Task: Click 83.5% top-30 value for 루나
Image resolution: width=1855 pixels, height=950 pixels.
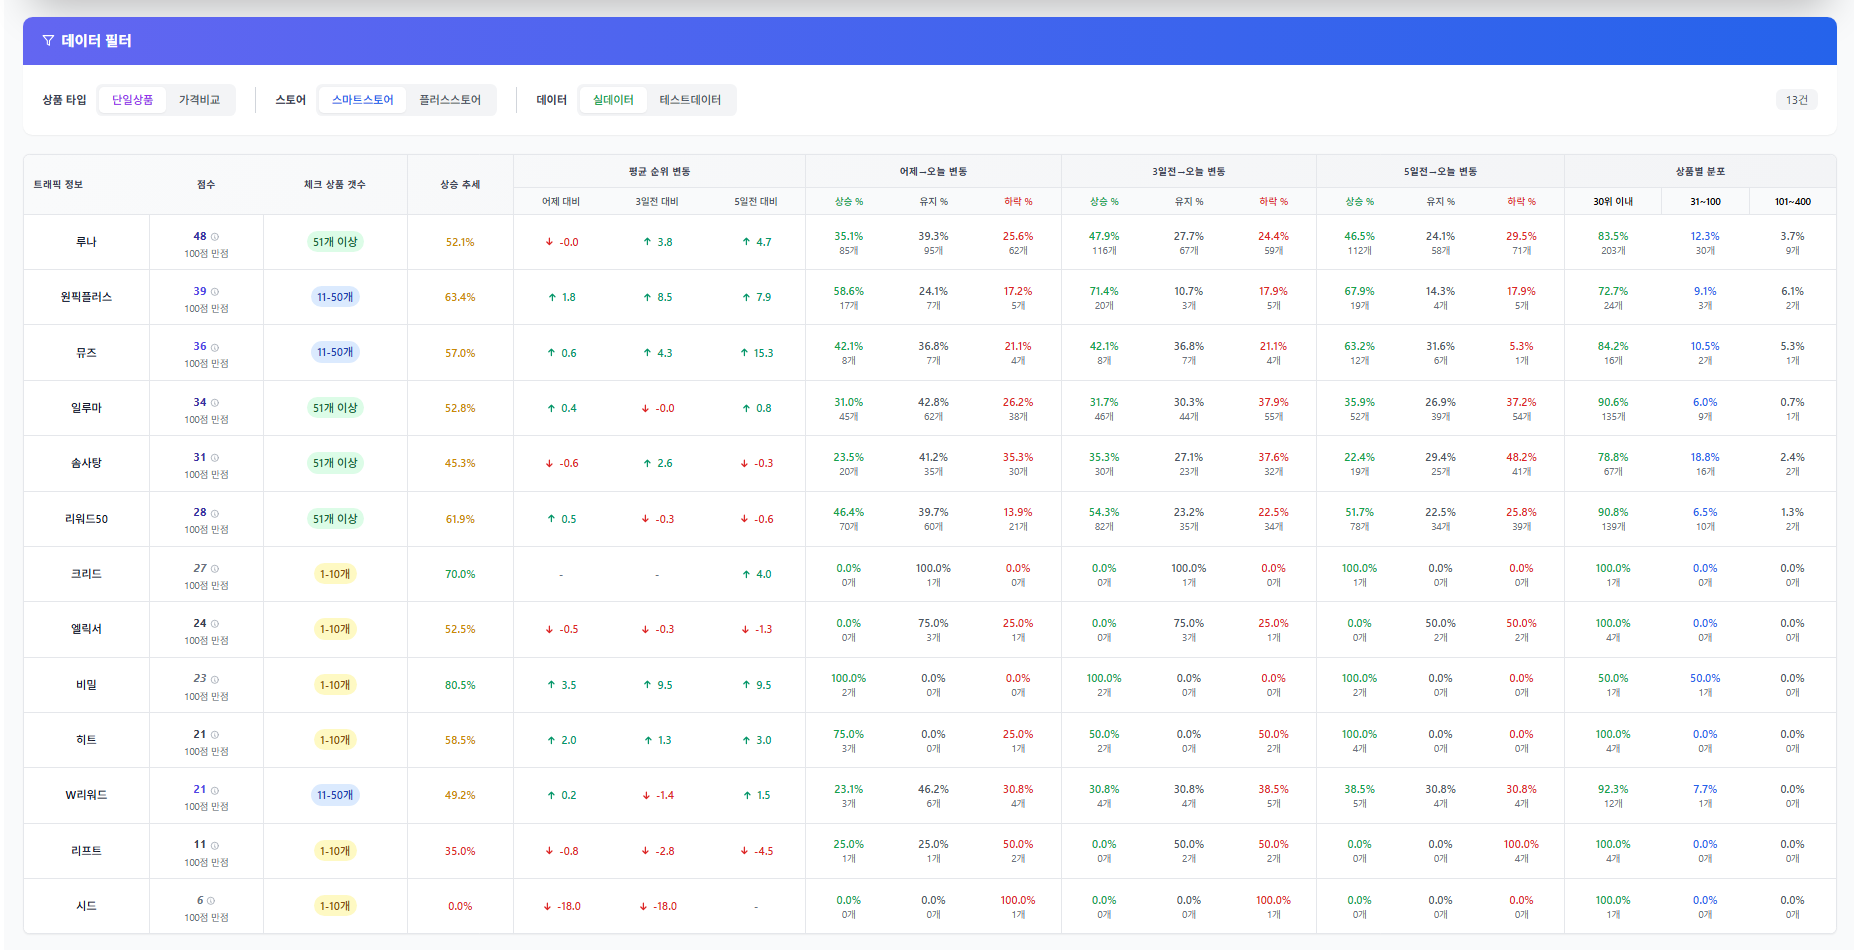Action: (1613, 236)
